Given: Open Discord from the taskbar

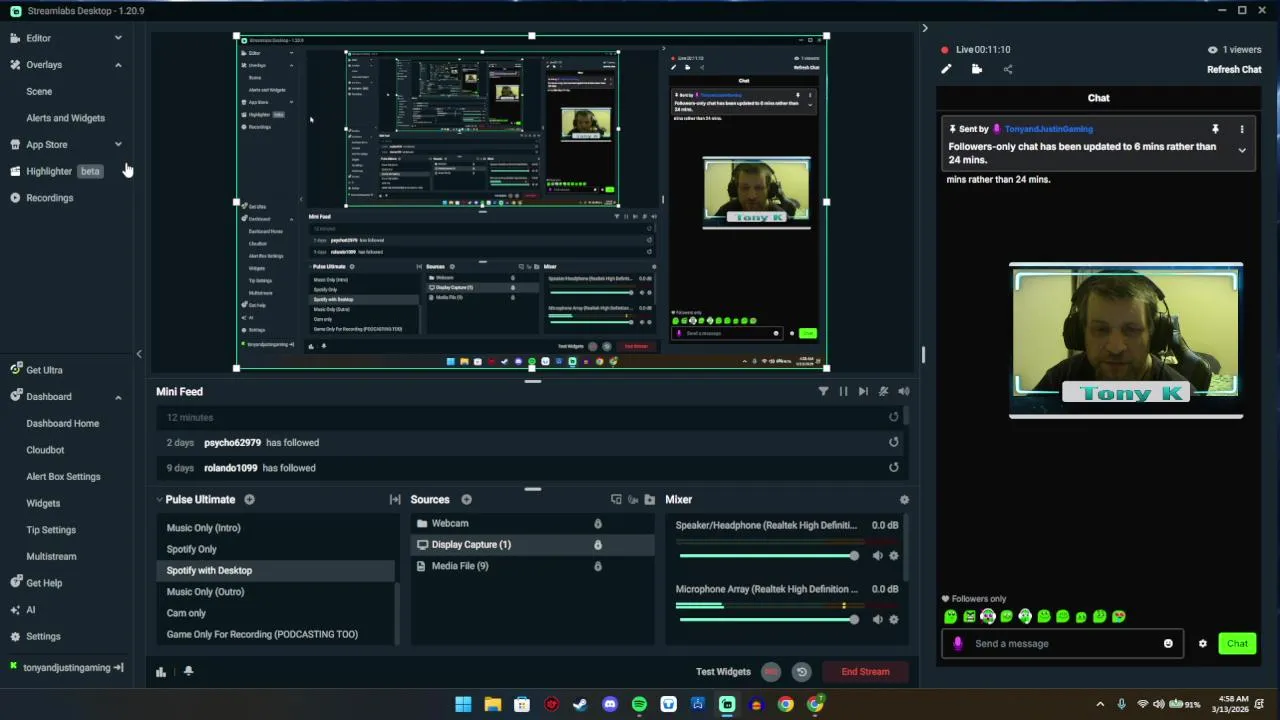Looking at the screenshot, I should pyautogui.click(x=610, y=704).
